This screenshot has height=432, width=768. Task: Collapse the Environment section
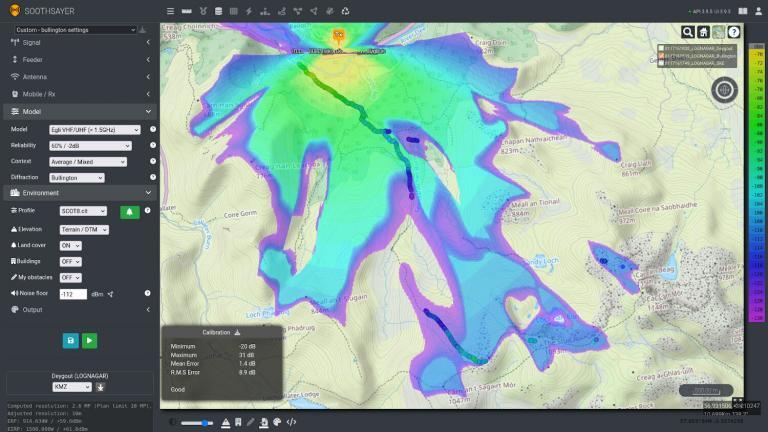tap(80, 193)
